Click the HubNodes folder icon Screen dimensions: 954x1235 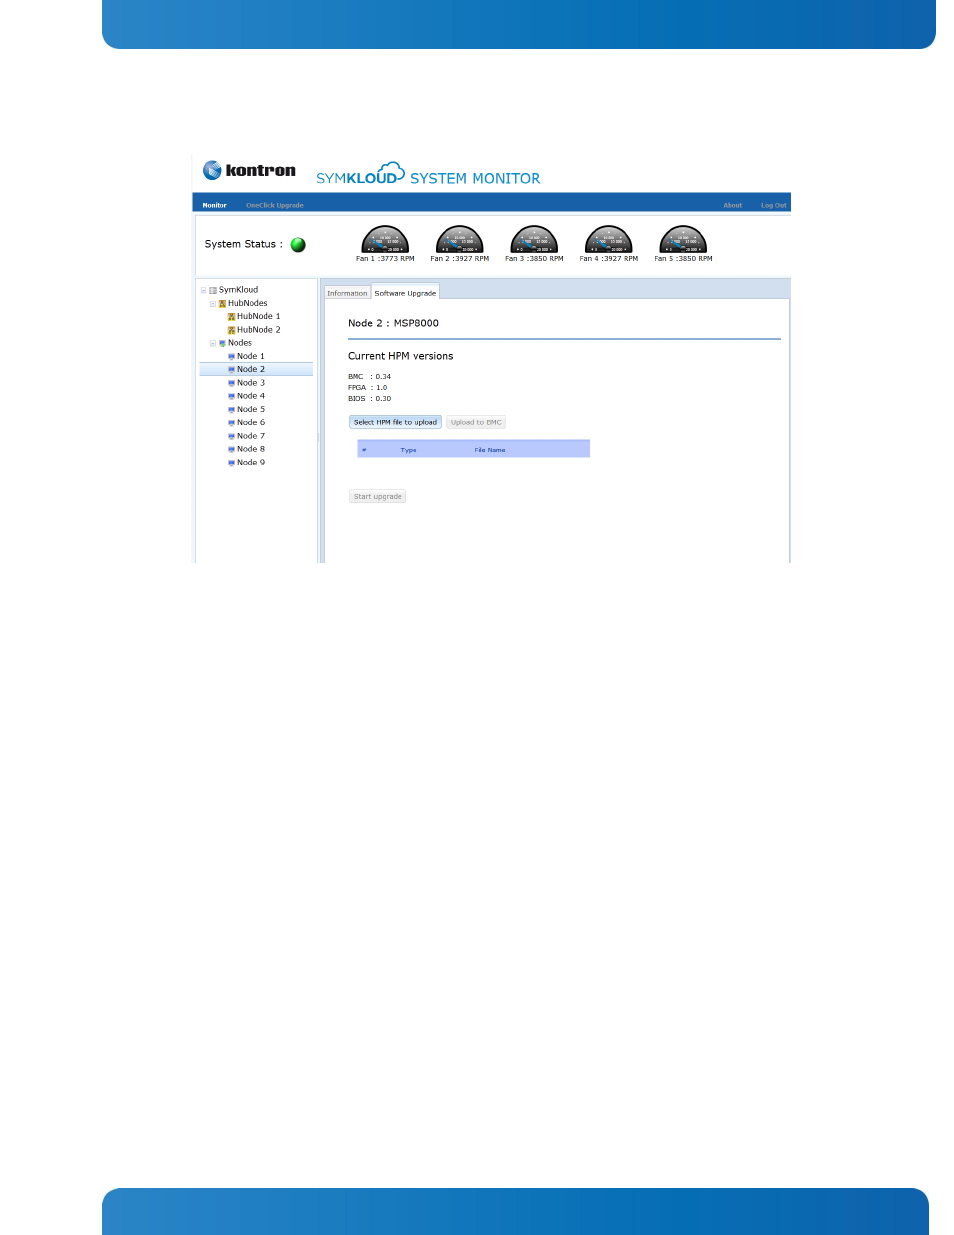click(x=222, y=303)
